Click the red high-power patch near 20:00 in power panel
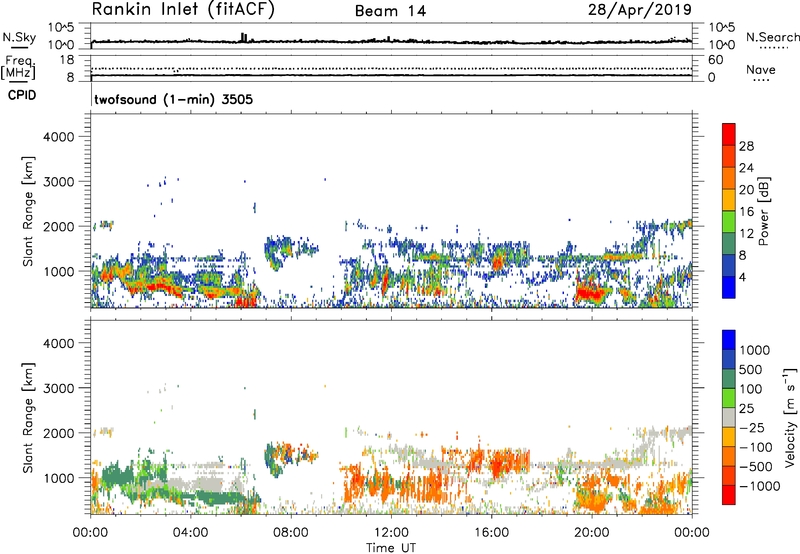This screenshot has height=554, width=800. click(x=592, y=293)
